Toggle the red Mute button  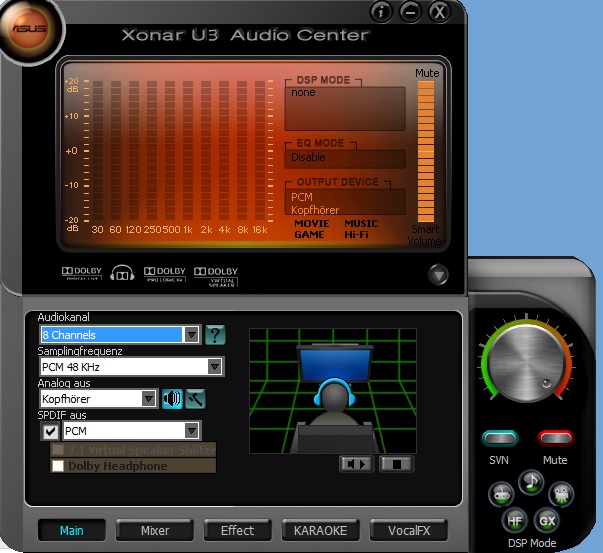(555, 438)
